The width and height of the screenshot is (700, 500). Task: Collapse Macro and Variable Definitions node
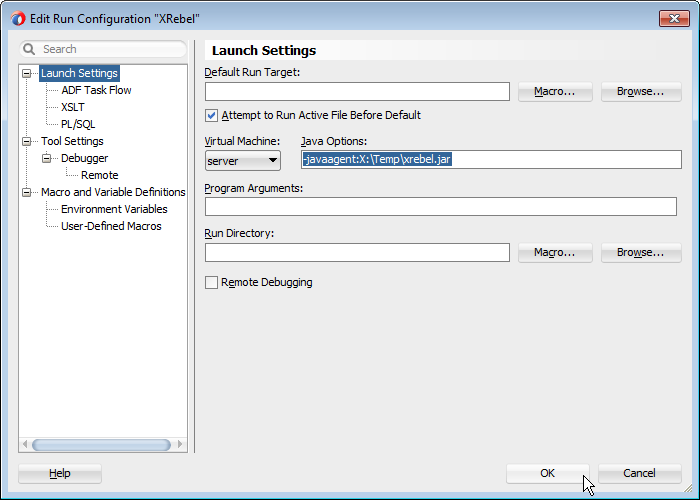(27, 192)
